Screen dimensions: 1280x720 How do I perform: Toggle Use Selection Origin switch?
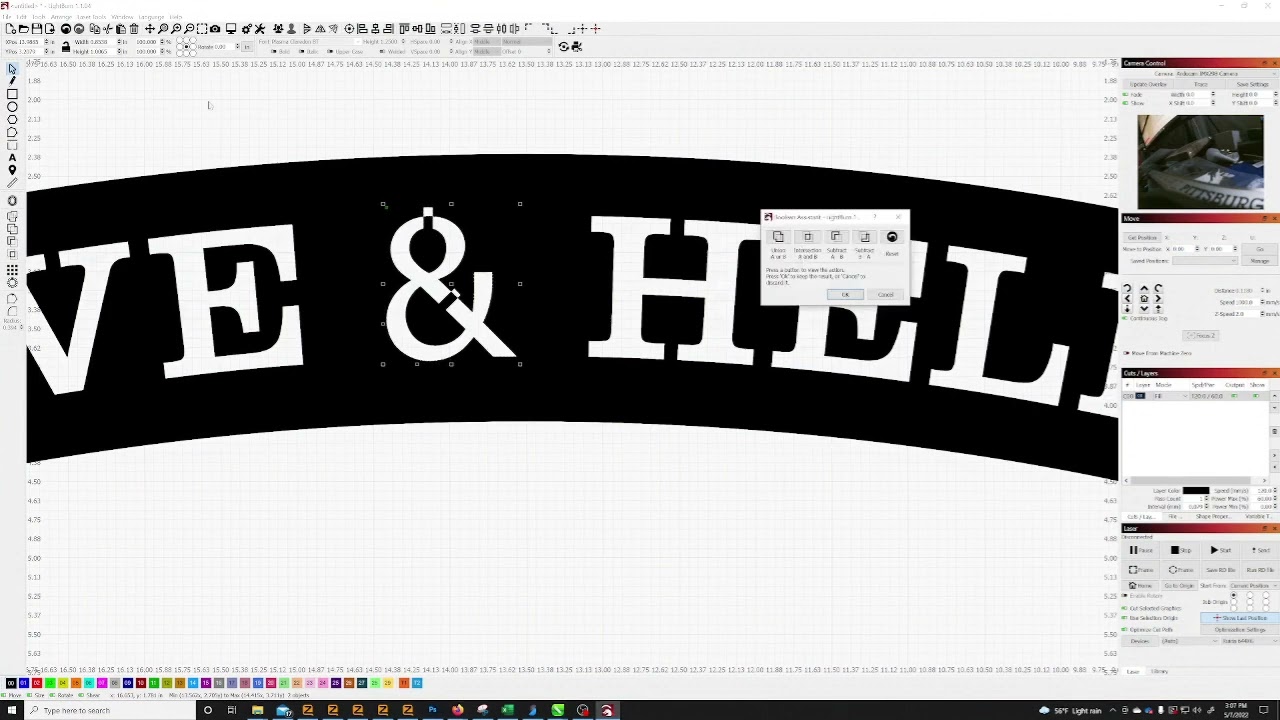[x=1126, y=618]
